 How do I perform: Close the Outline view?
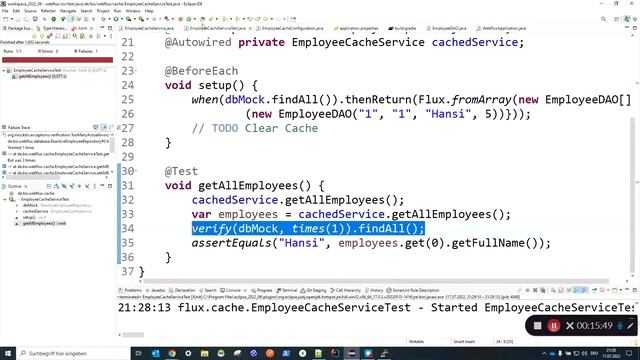pyautogui.click(x=26, y=186)
